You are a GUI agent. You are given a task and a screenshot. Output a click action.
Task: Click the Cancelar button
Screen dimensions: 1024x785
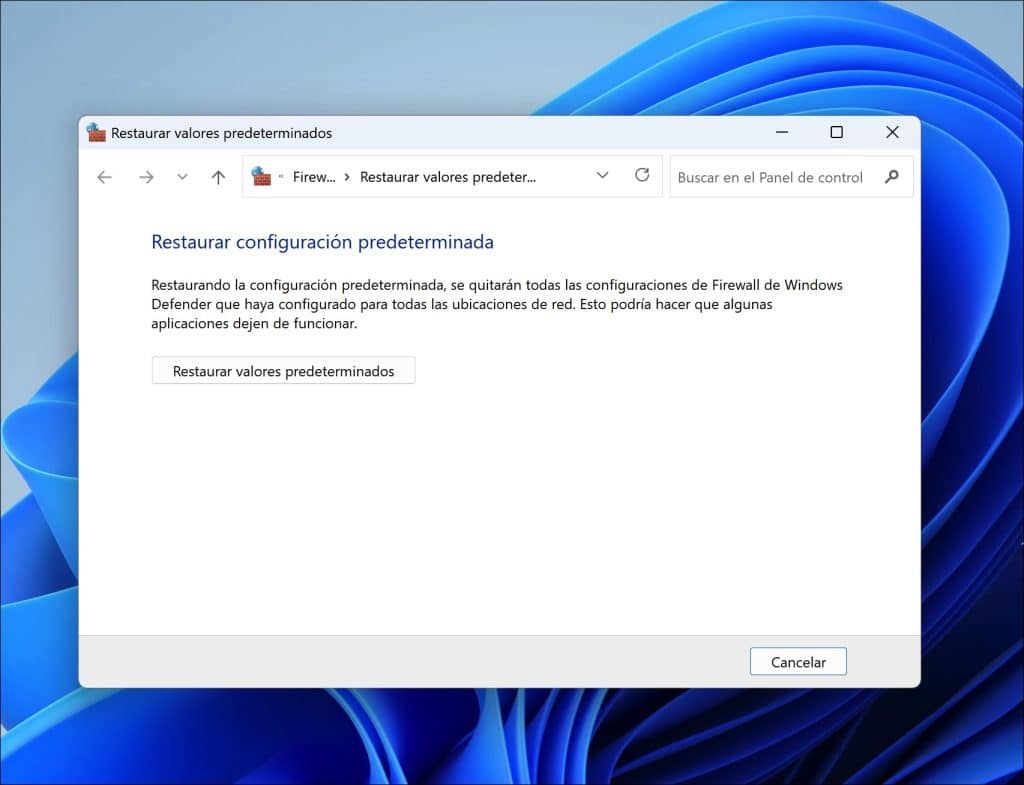pyautogui.click(x=798, y=662)
